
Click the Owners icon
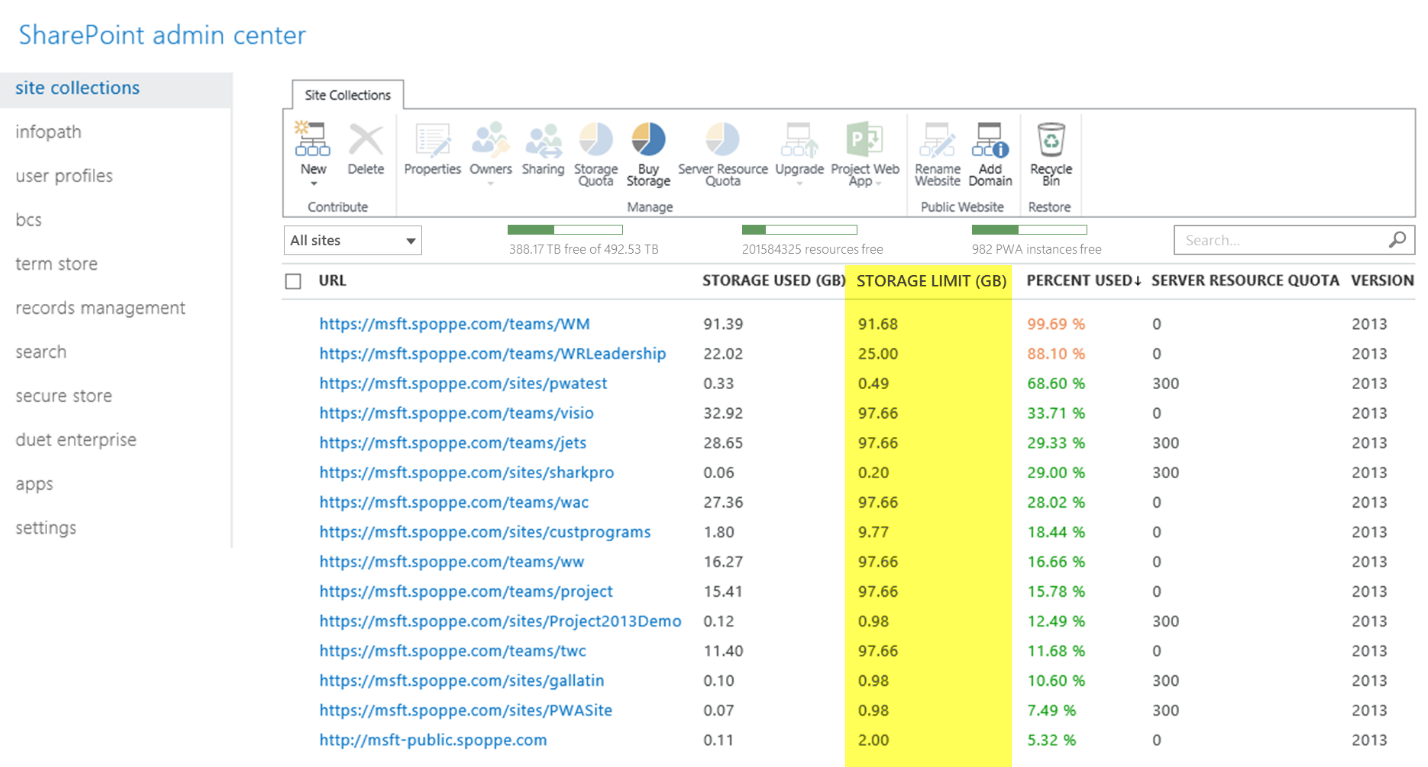point(490,148)
